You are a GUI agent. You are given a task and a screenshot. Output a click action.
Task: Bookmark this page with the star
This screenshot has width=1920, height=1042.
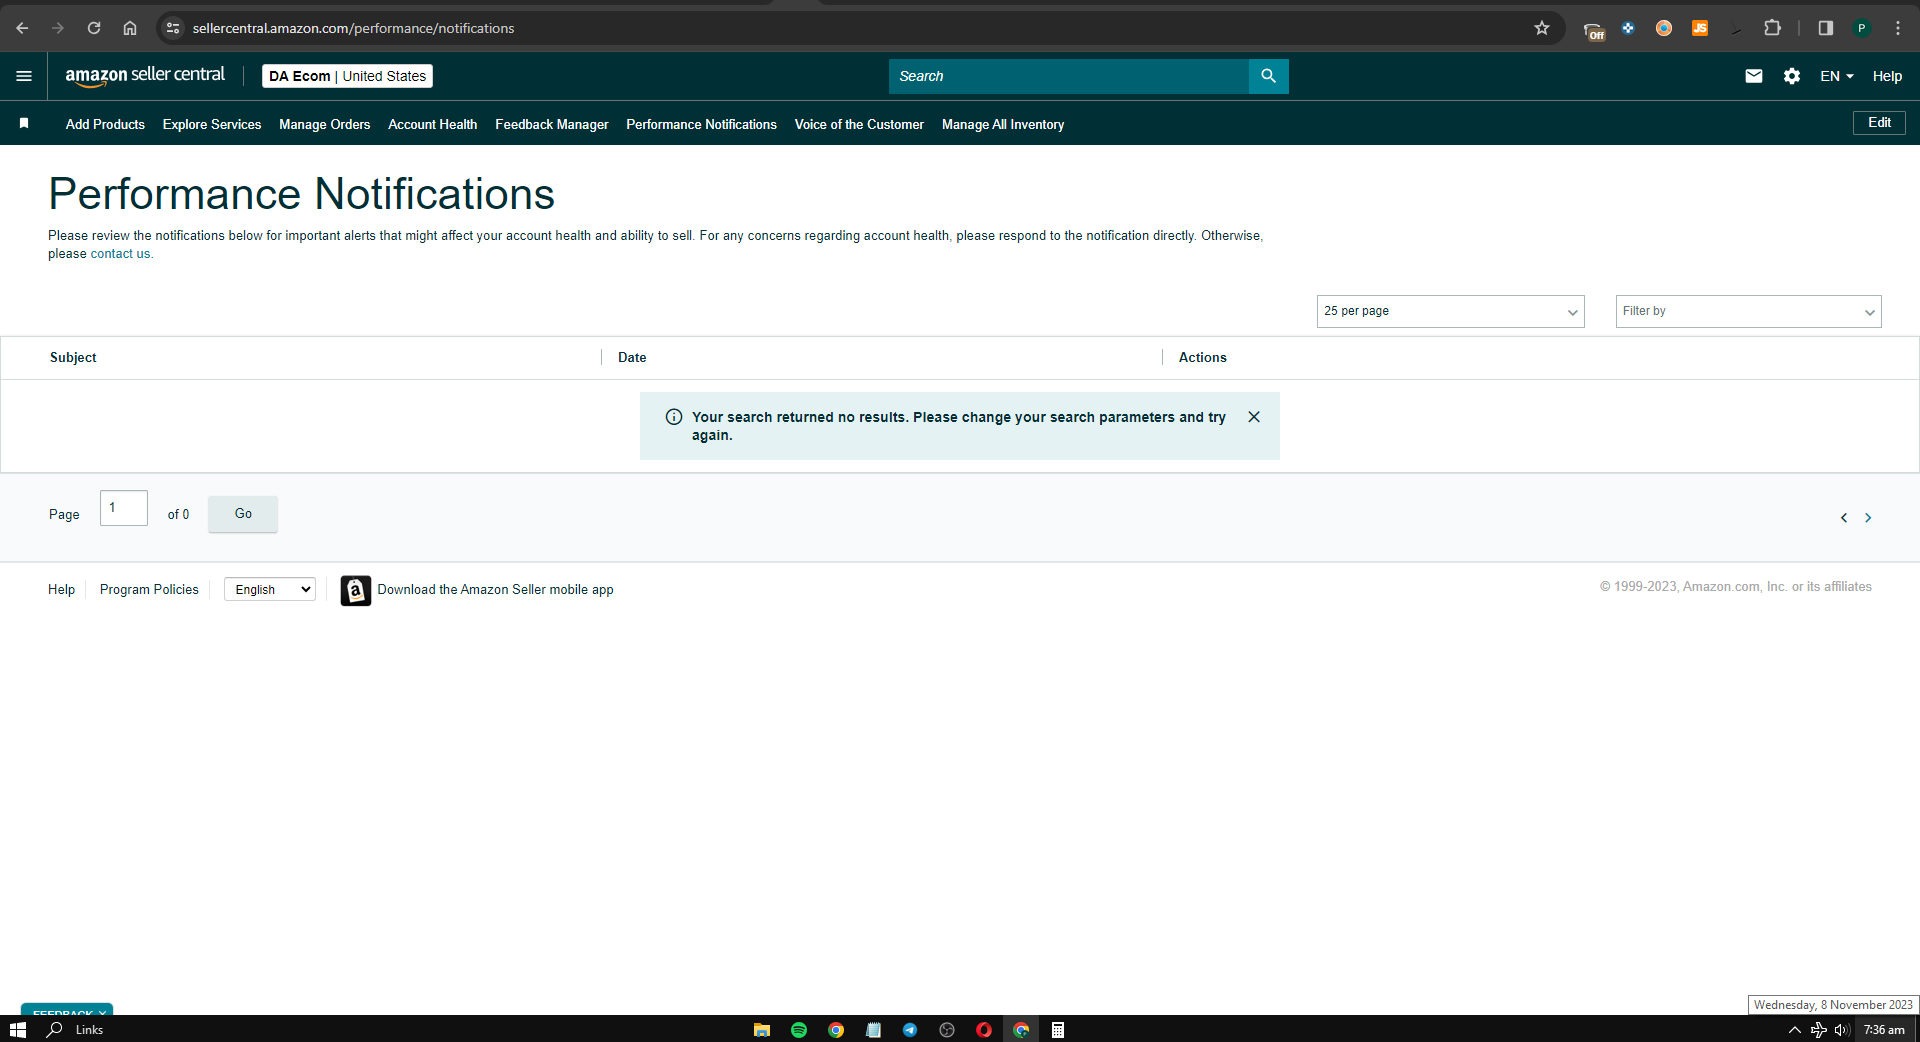pyautogui.click(x=1542, y=28)
